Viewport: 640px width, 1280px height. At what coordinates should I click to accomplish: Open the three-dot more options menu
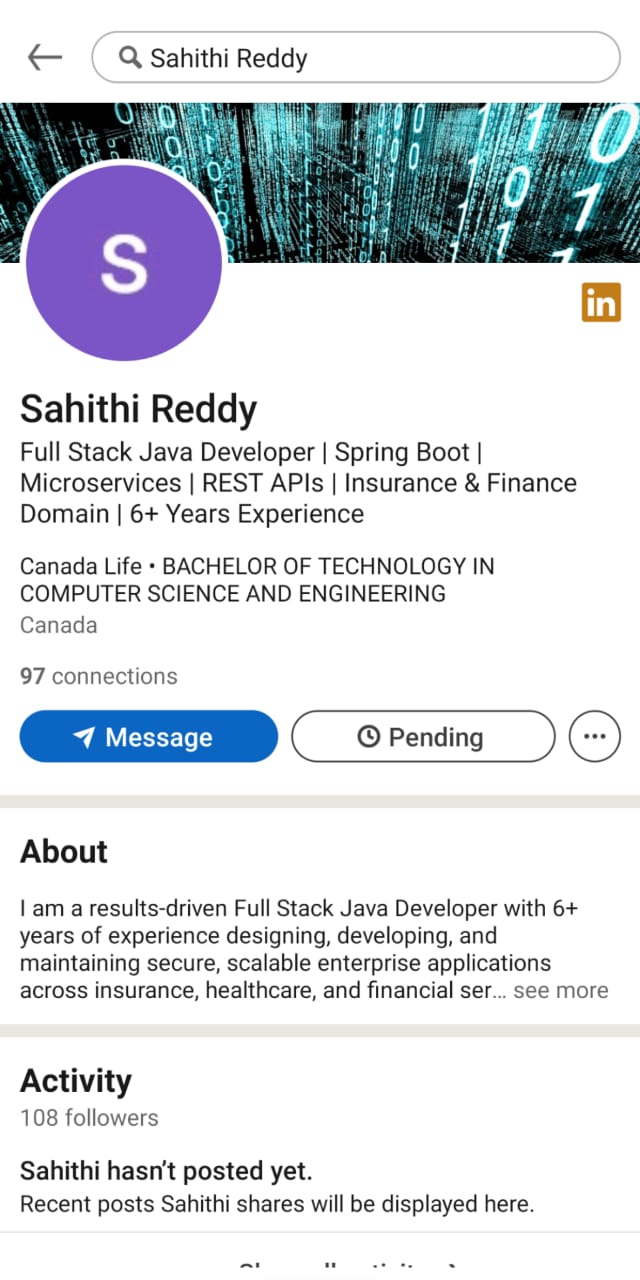pos(594,737)
